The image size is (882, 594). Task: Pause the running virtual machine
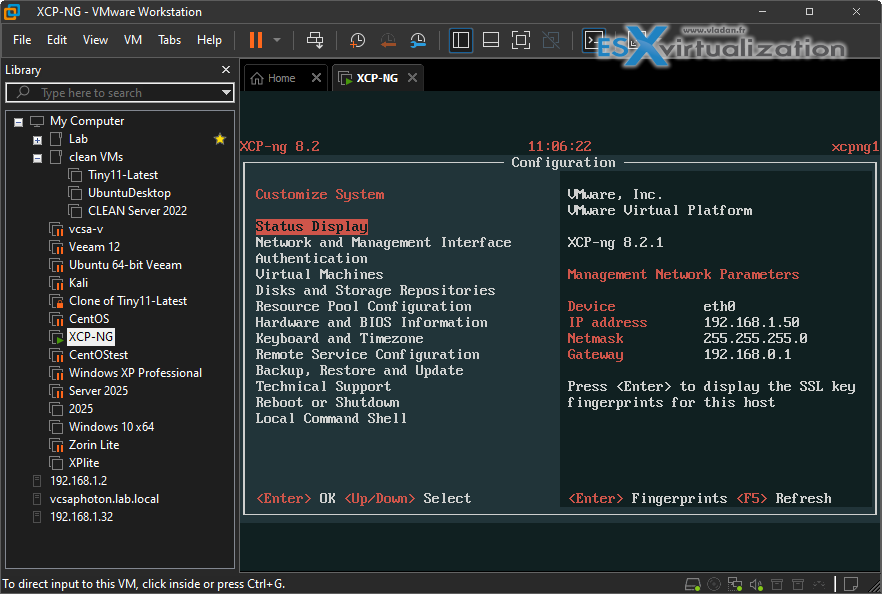point(256,40)
